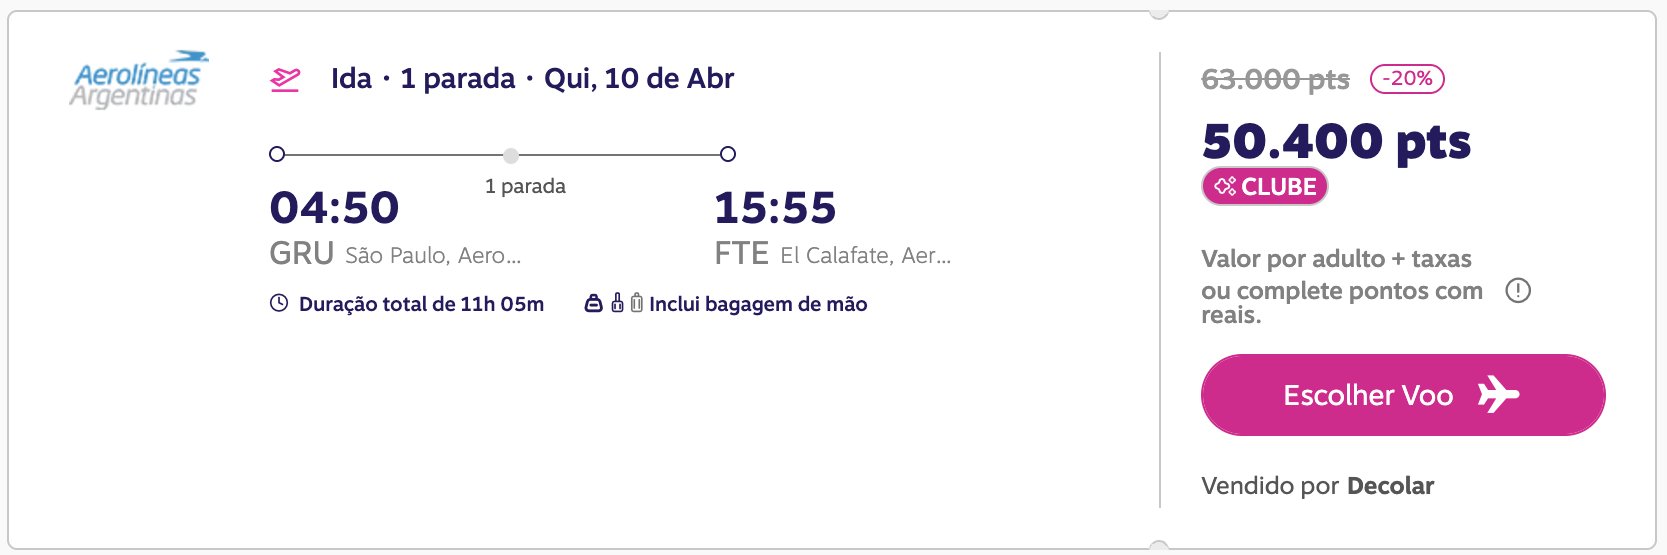Click the carry-on luggage icon

pos(617,302)
